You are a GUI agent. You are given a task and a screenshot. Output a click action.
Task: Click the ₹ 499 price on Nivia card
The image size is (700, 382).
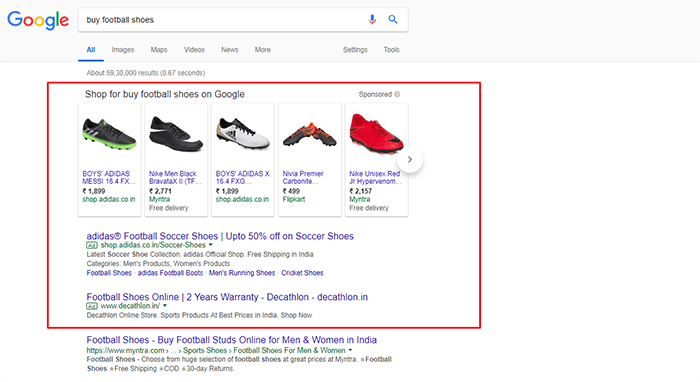point(291,191)
